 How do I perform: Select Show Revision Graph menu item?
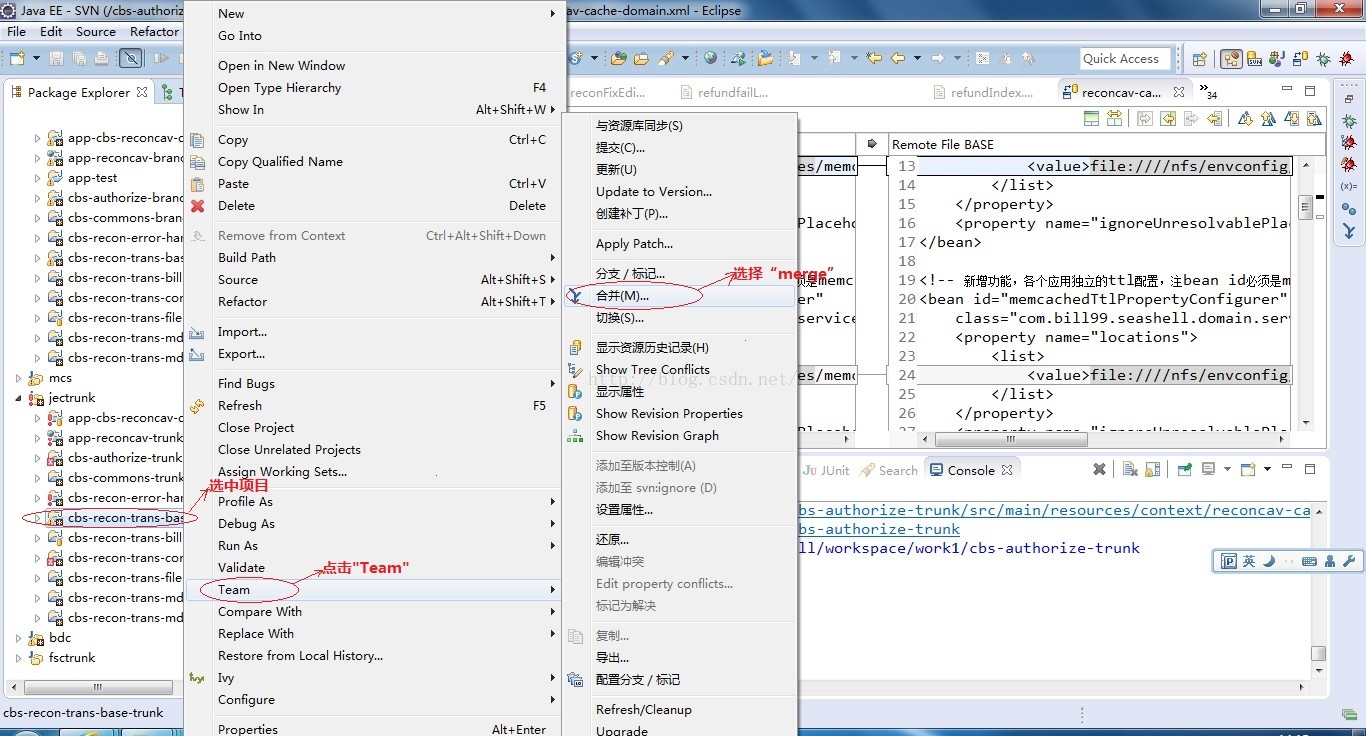click(x=680, y=436)
